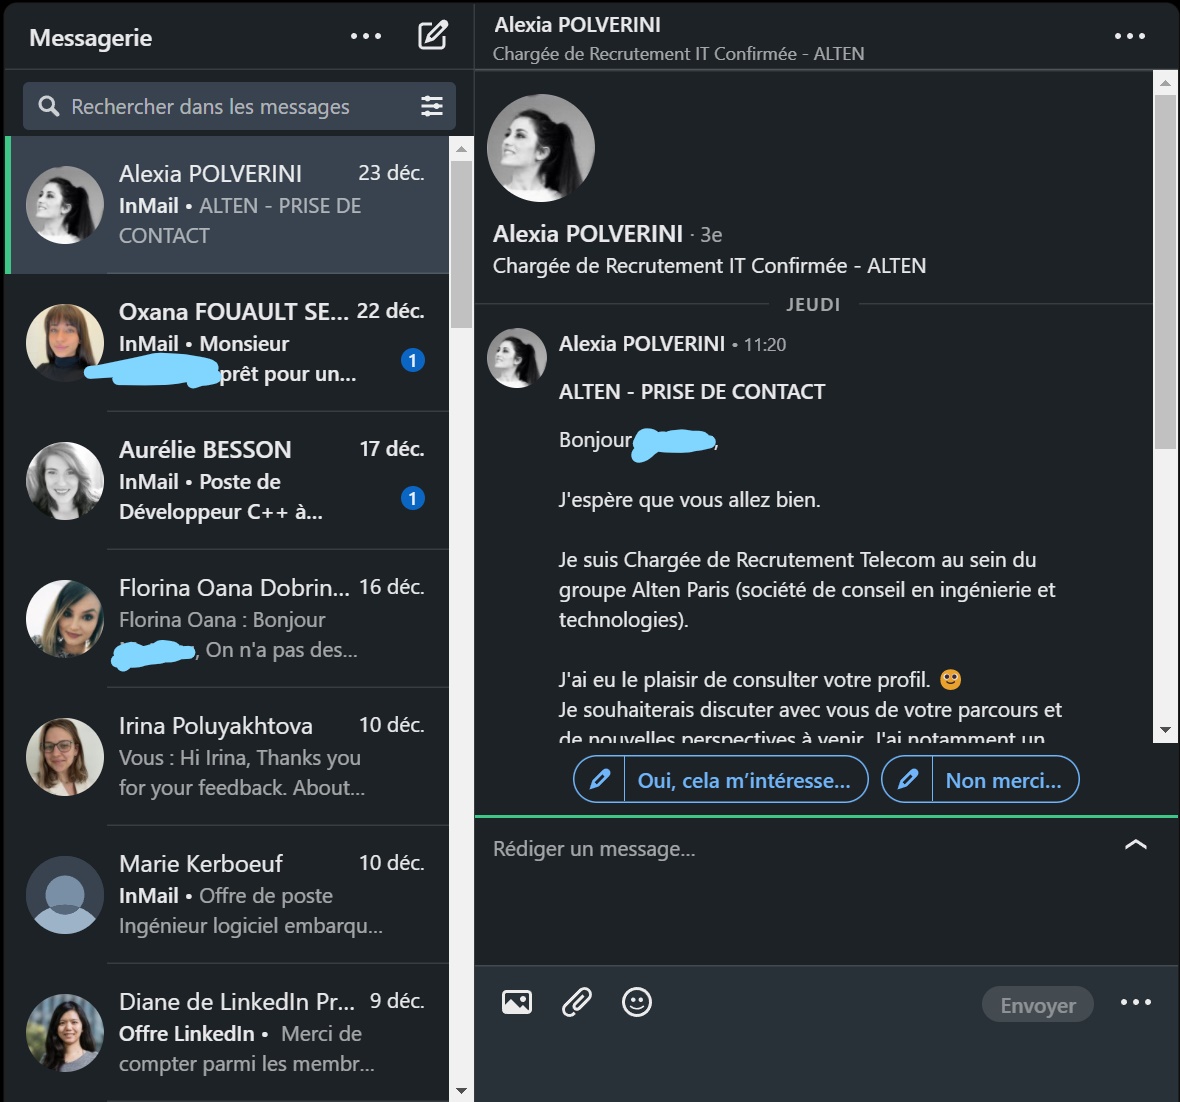
Task: Click the 'ALTEN - PRISE DE CONTACT' subject
Action: (692, 391)
